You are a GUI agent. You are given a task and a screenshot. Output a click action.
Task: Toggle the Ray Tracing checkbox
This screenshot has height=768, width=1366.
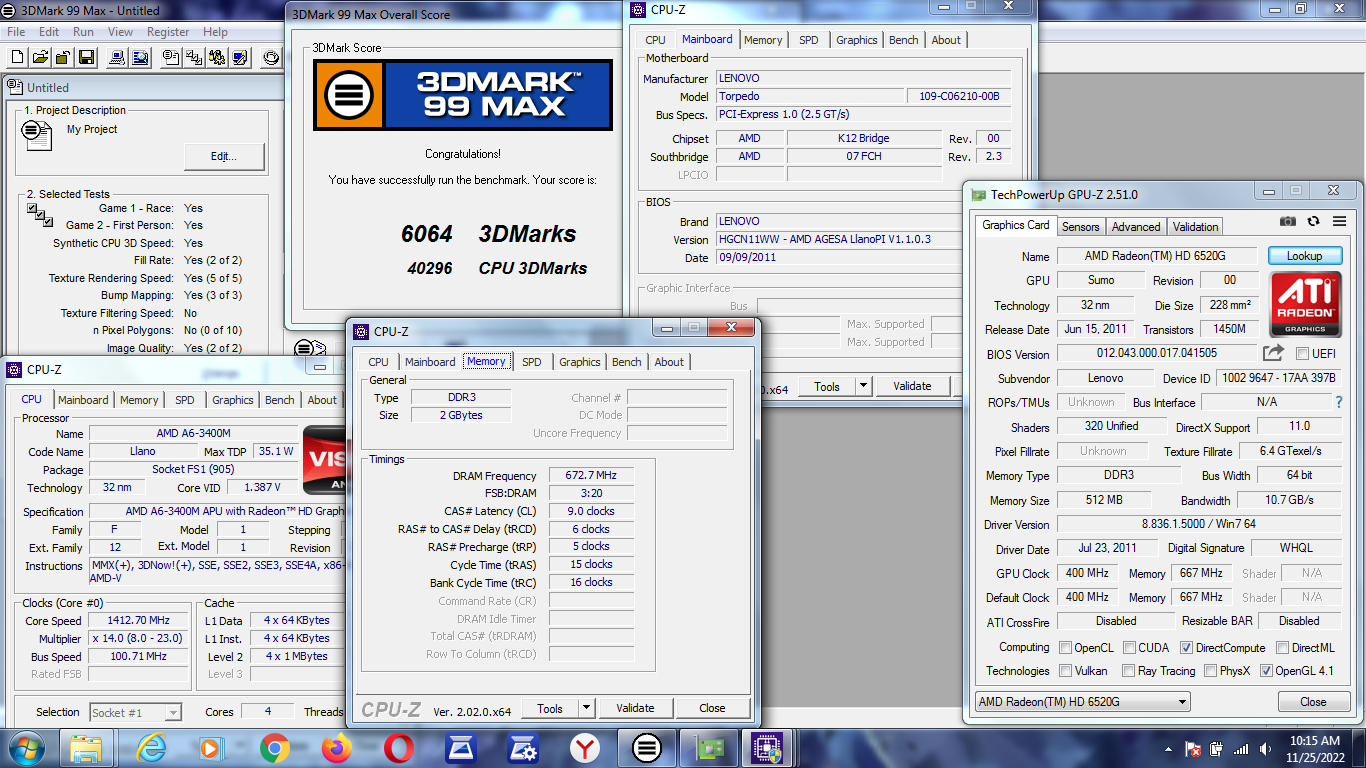(1129, 671)
